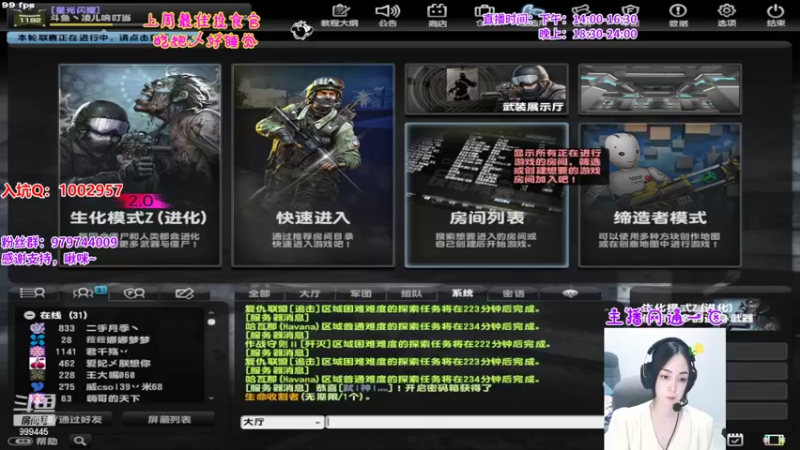Image resolution: width=800 pixels, height=450 pixels.
Task: Click the 结束 power exit icon
Action: [x=776, y=14]
